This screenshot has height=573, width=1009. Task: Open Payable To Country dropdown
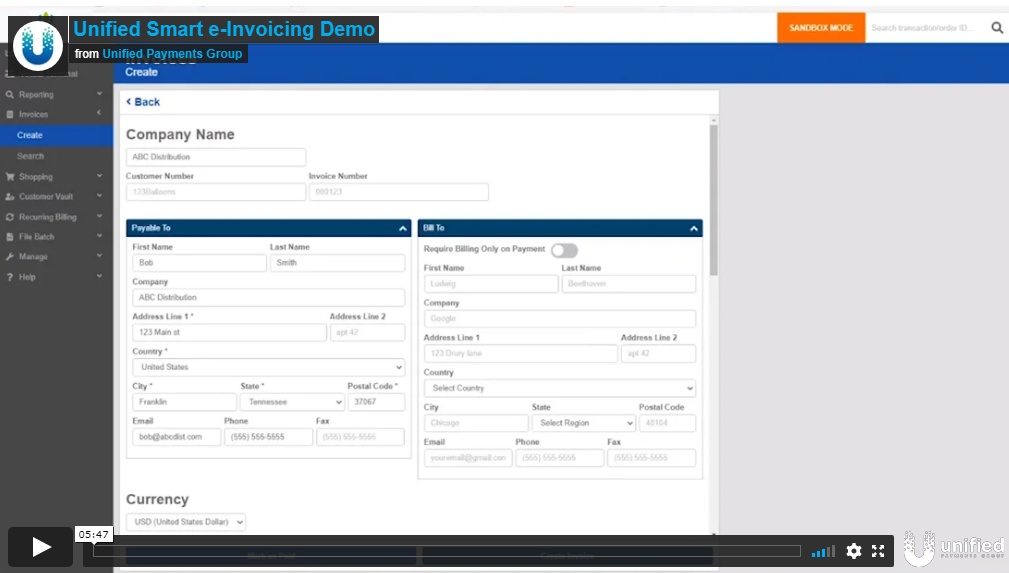click(268, 367)
